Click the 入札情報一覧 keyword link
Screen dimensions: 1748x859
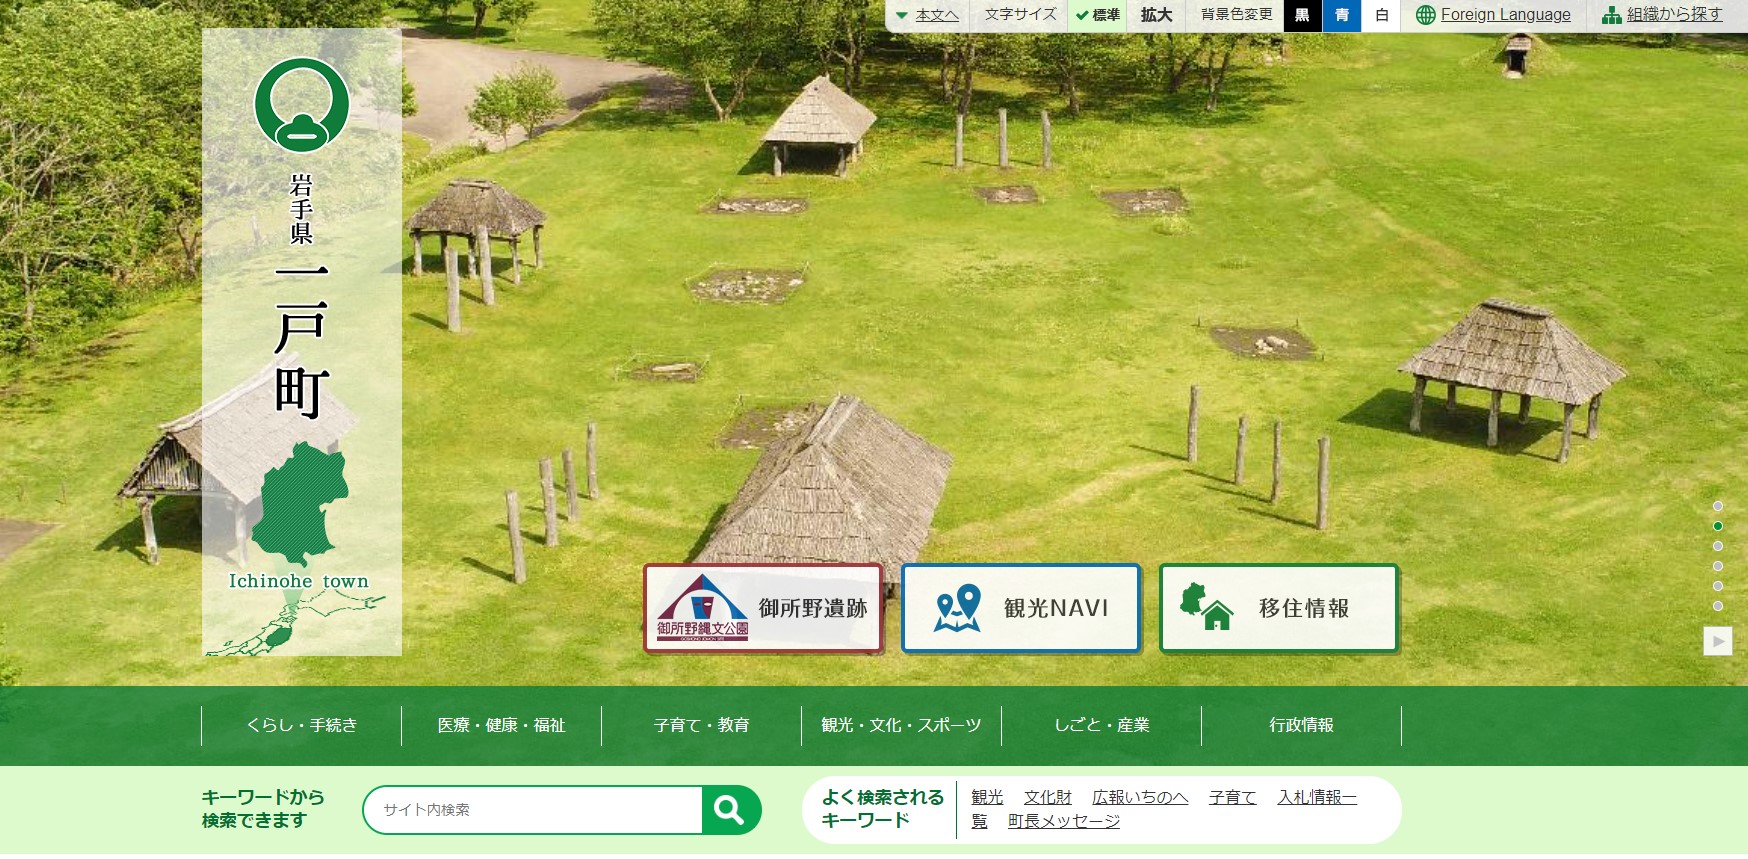point(1317,797)
